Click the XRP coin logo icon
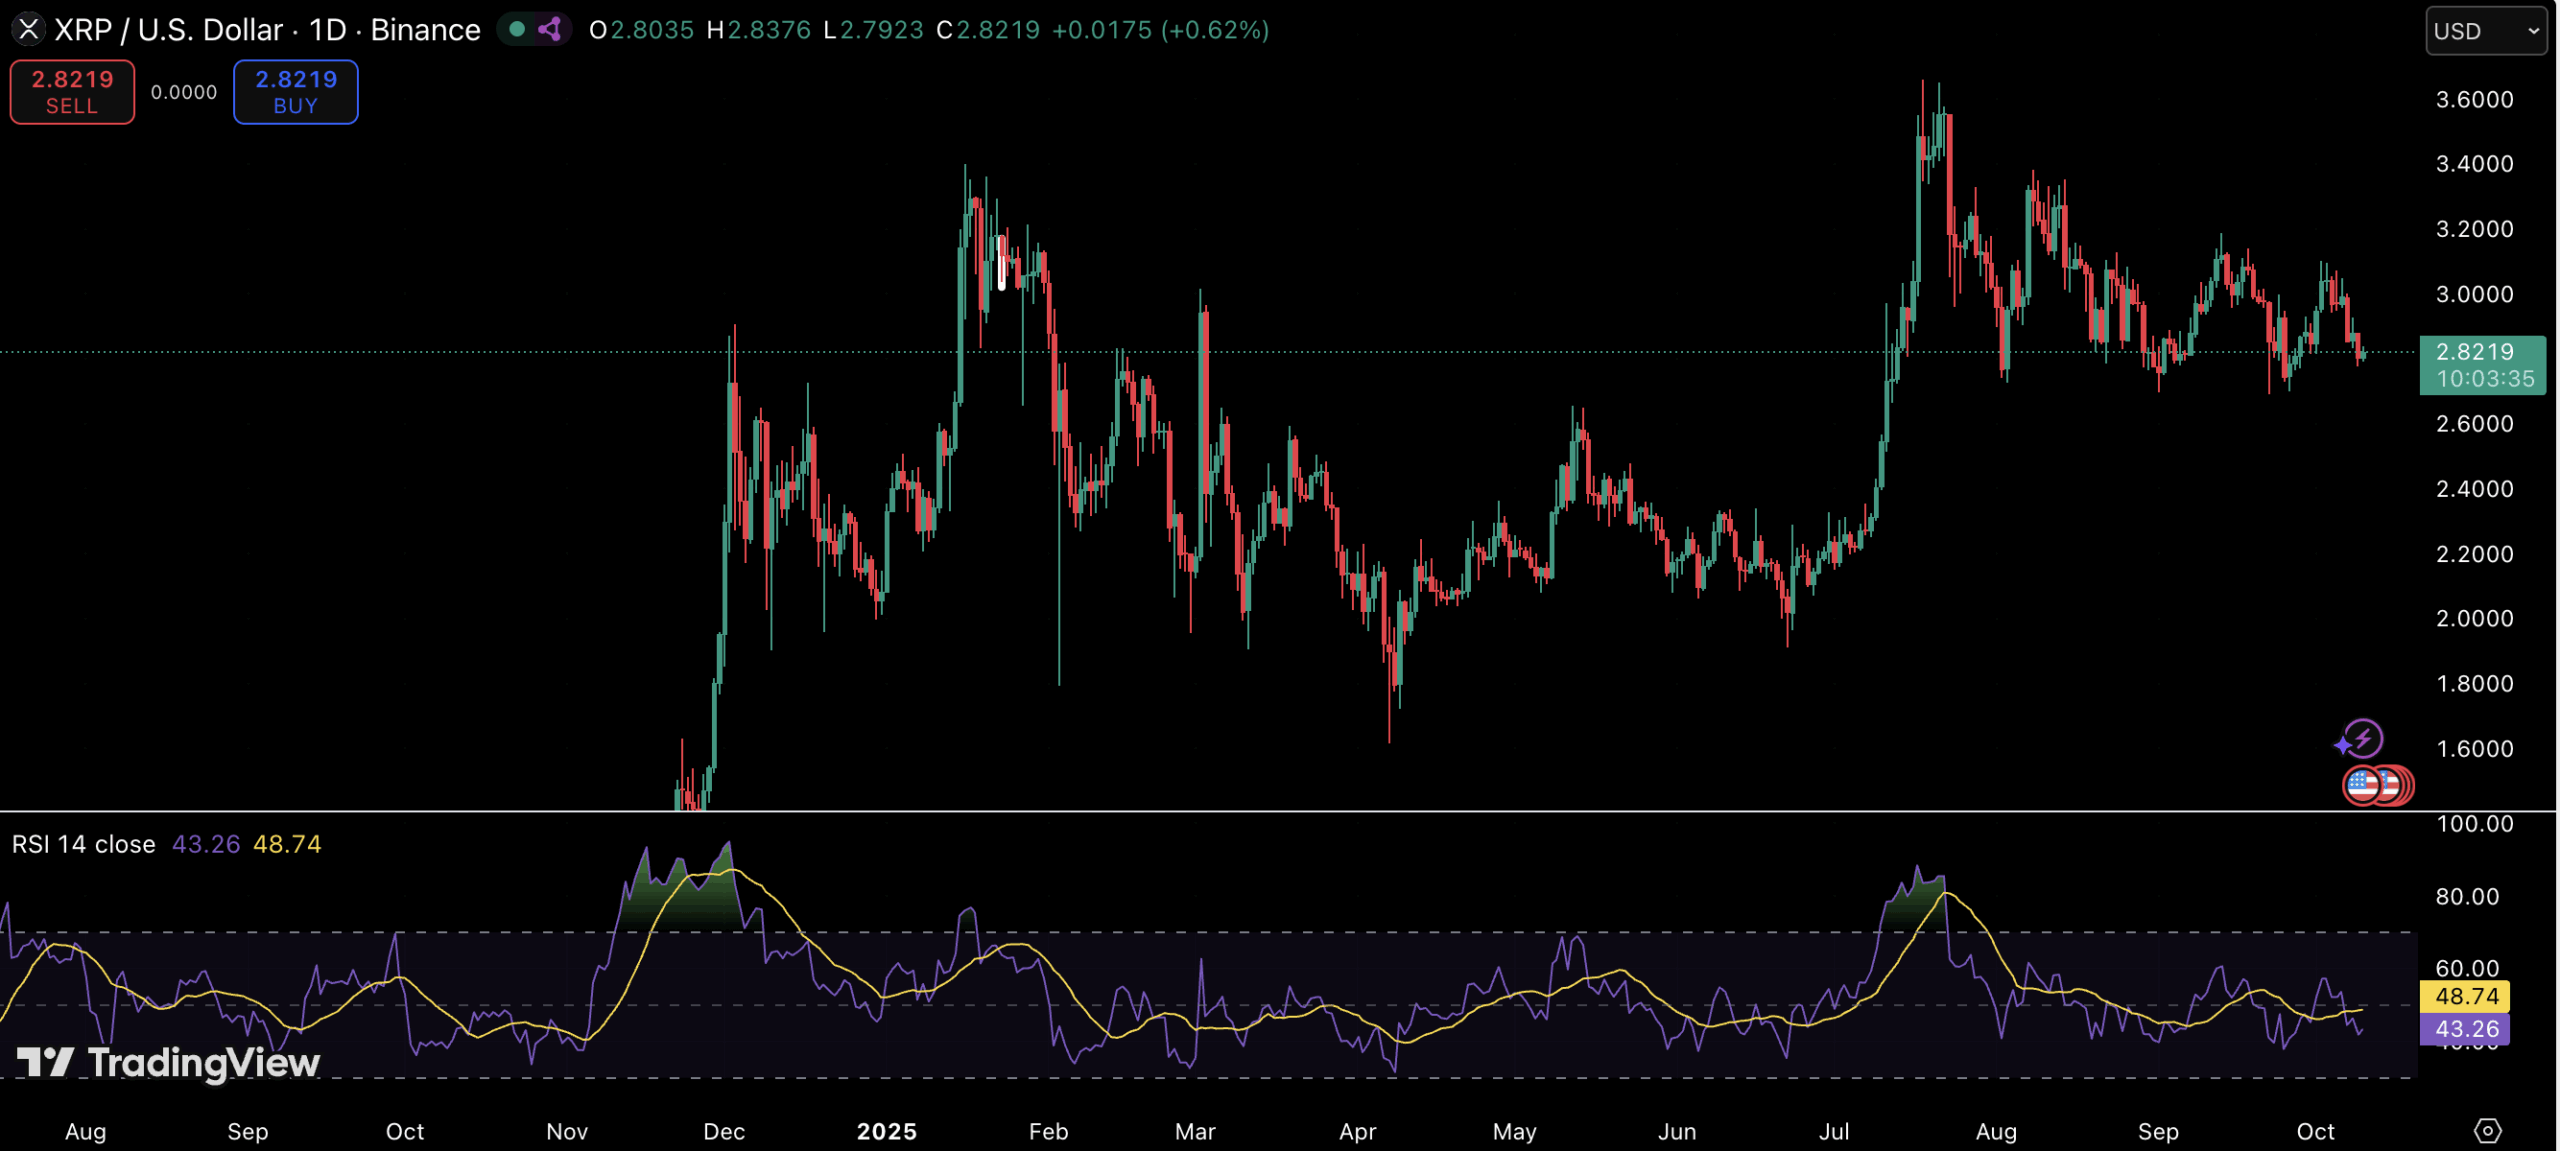 click(28, 30)
